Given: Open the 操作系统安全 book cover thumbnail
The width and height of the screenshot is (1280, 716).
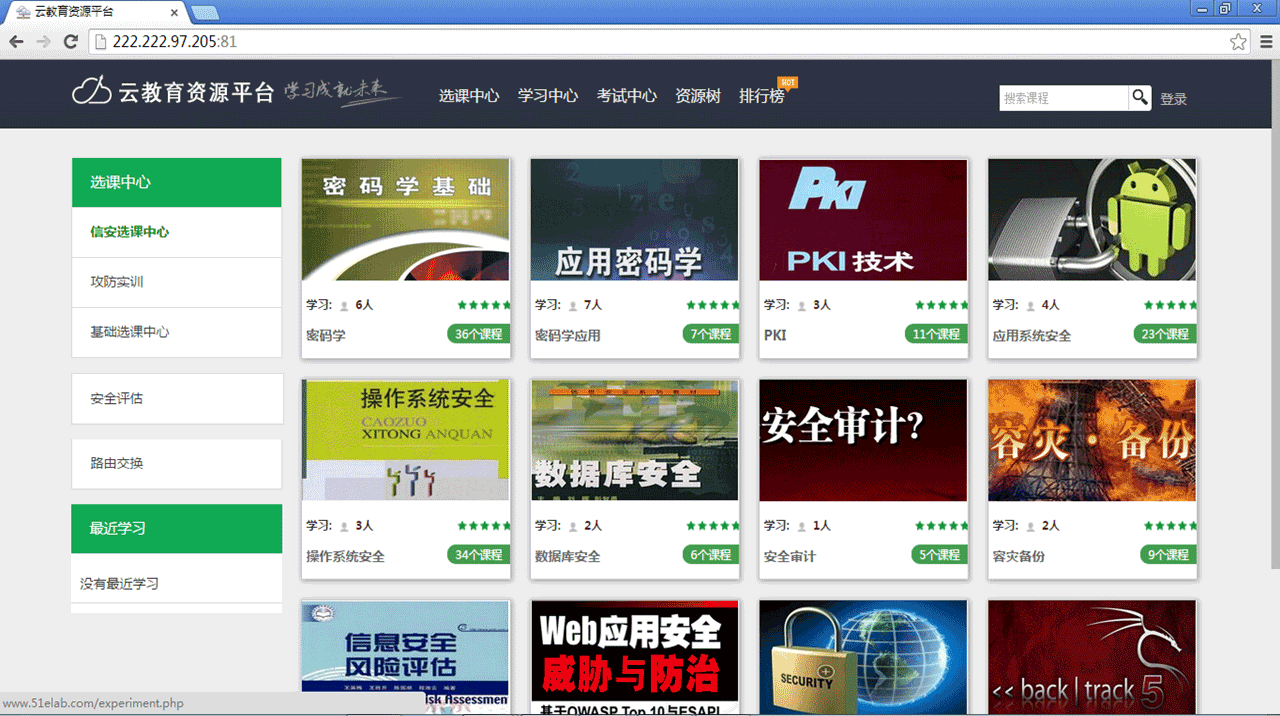Looking at the screenshot, I should 405,440.
